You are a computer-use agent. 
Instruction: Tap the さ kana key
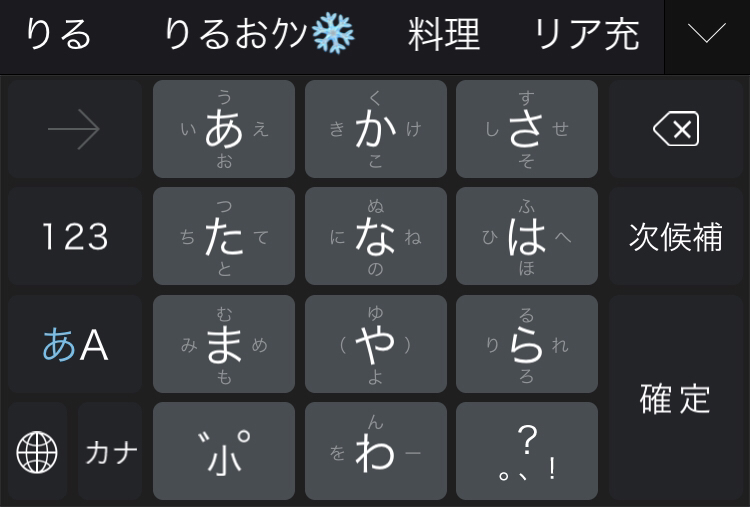tap(527, 129)
